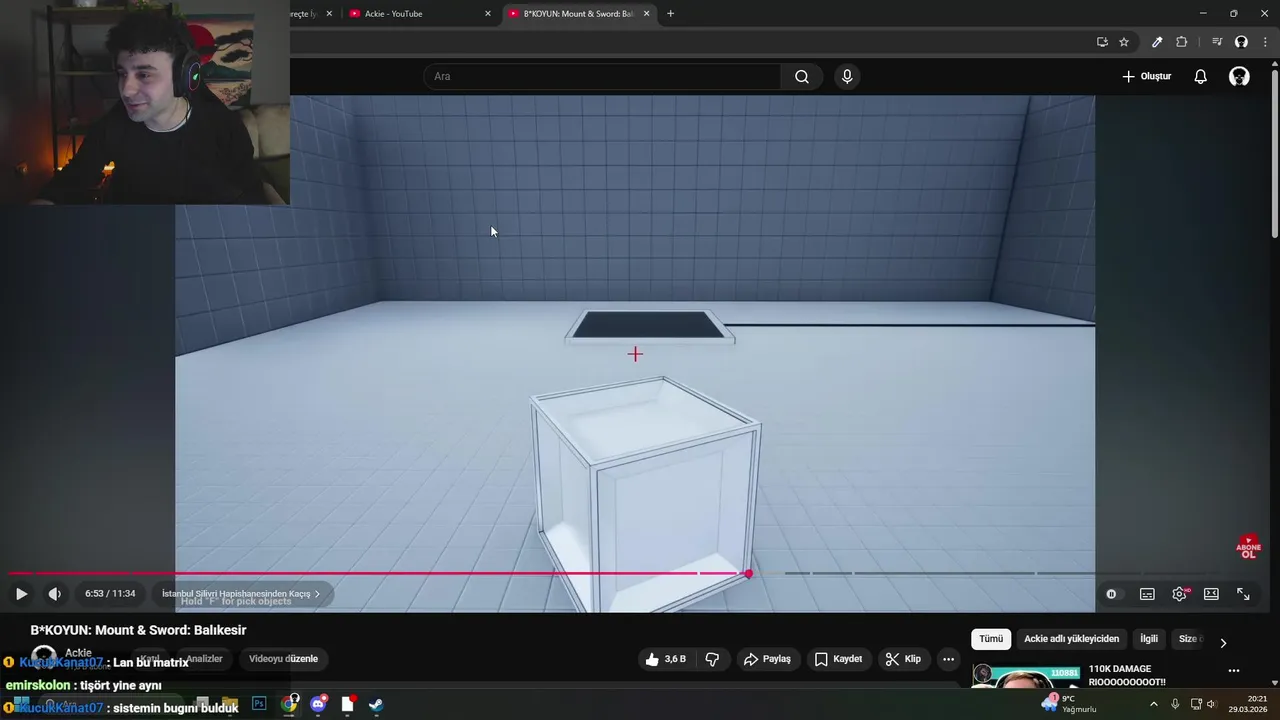This screenshot has height=720, width=1280.
Task: Open Steam from the taskbar
Action: point(376,704)
